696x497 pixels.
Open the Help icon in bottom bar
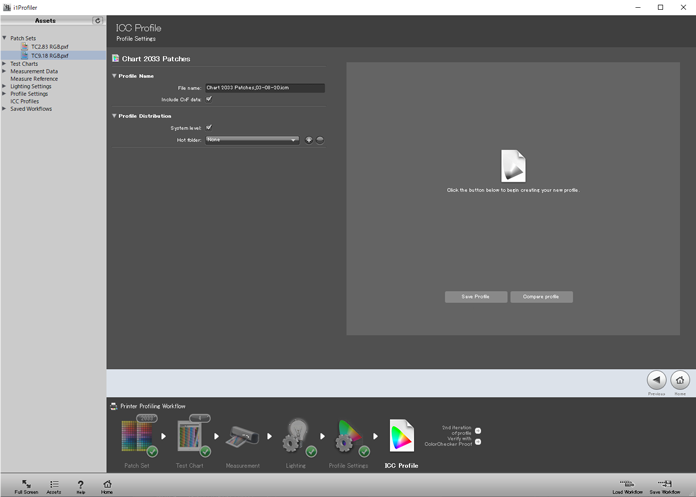click(81, 485)
